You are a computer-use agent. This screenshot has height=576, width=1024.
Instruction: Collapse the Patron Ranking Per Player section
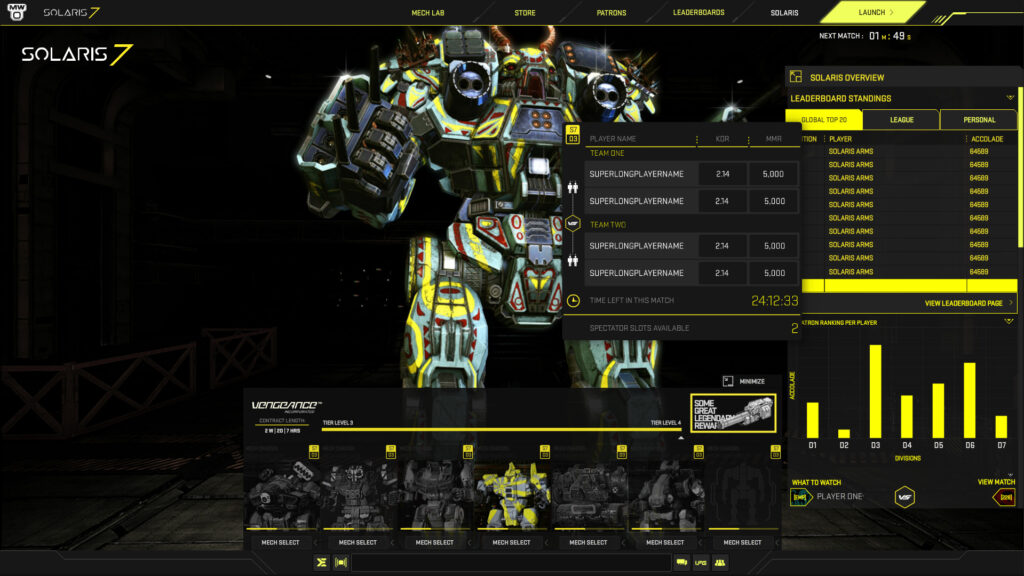pyautogui.click(x=1009, y=321)
